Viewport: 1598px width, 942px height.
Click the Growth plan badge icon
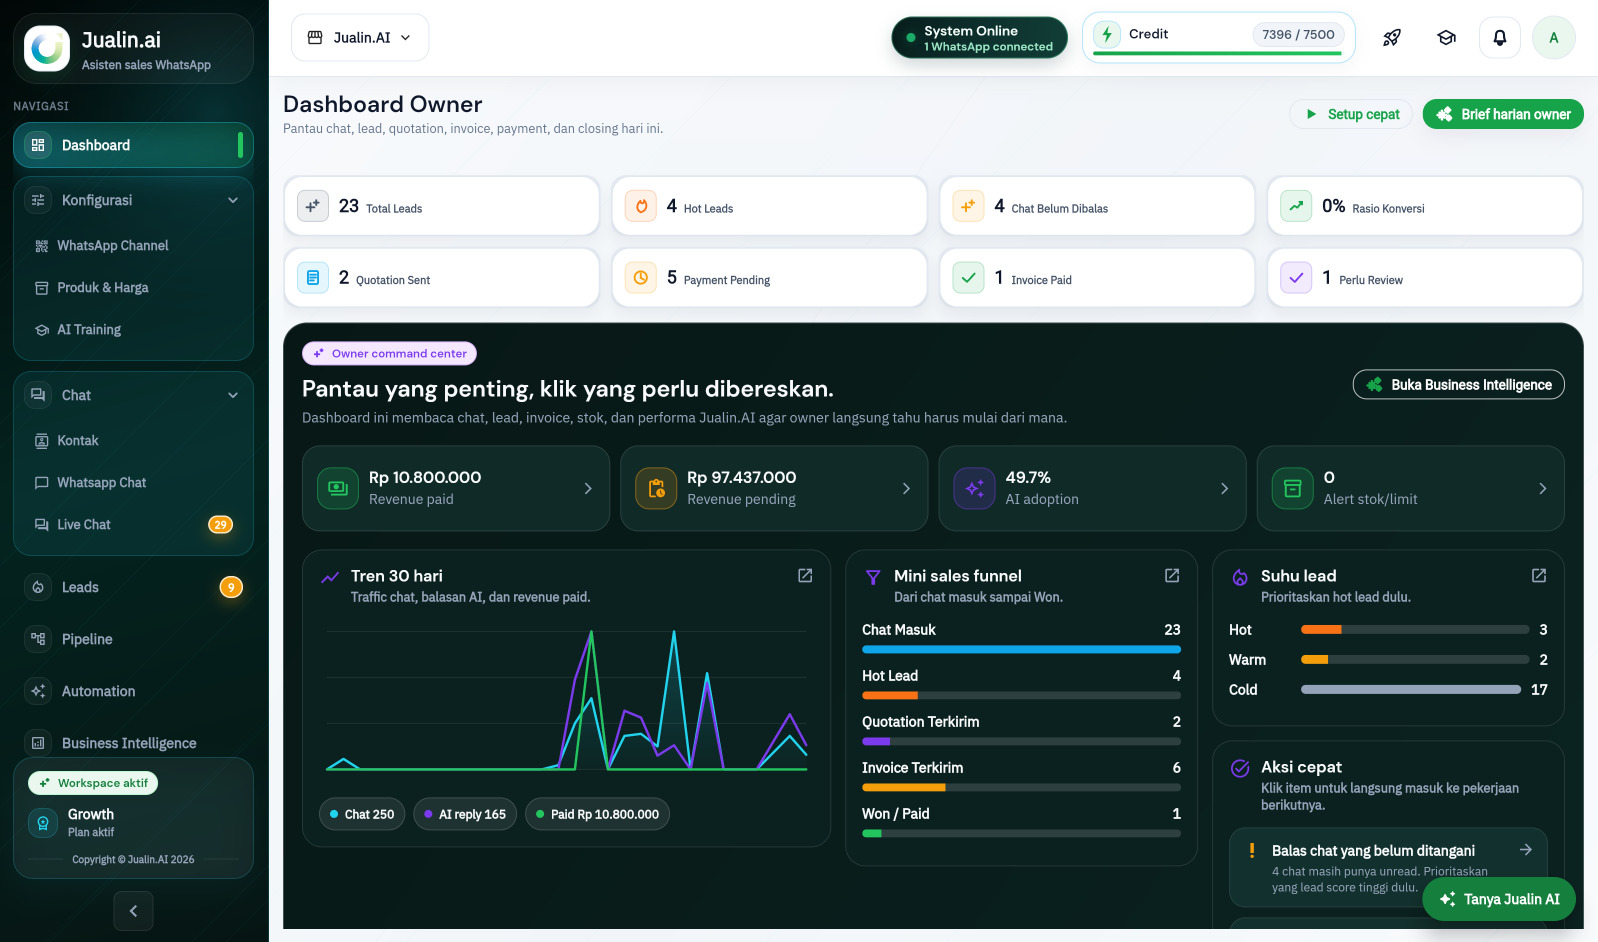click(43, 823)
